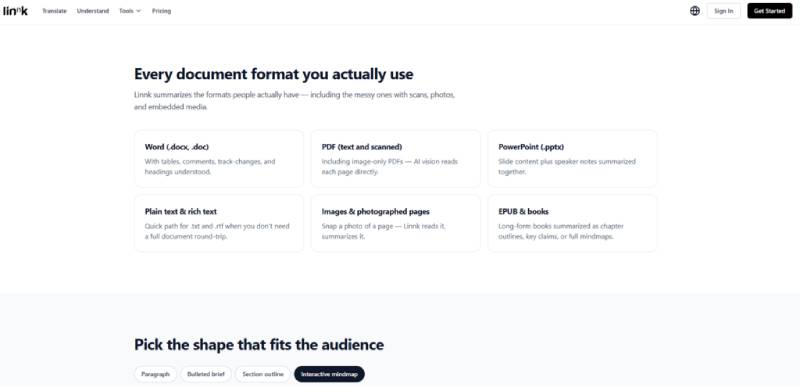
Task: Click text 'Including image-only PDFs'
Action: (362, 162)
